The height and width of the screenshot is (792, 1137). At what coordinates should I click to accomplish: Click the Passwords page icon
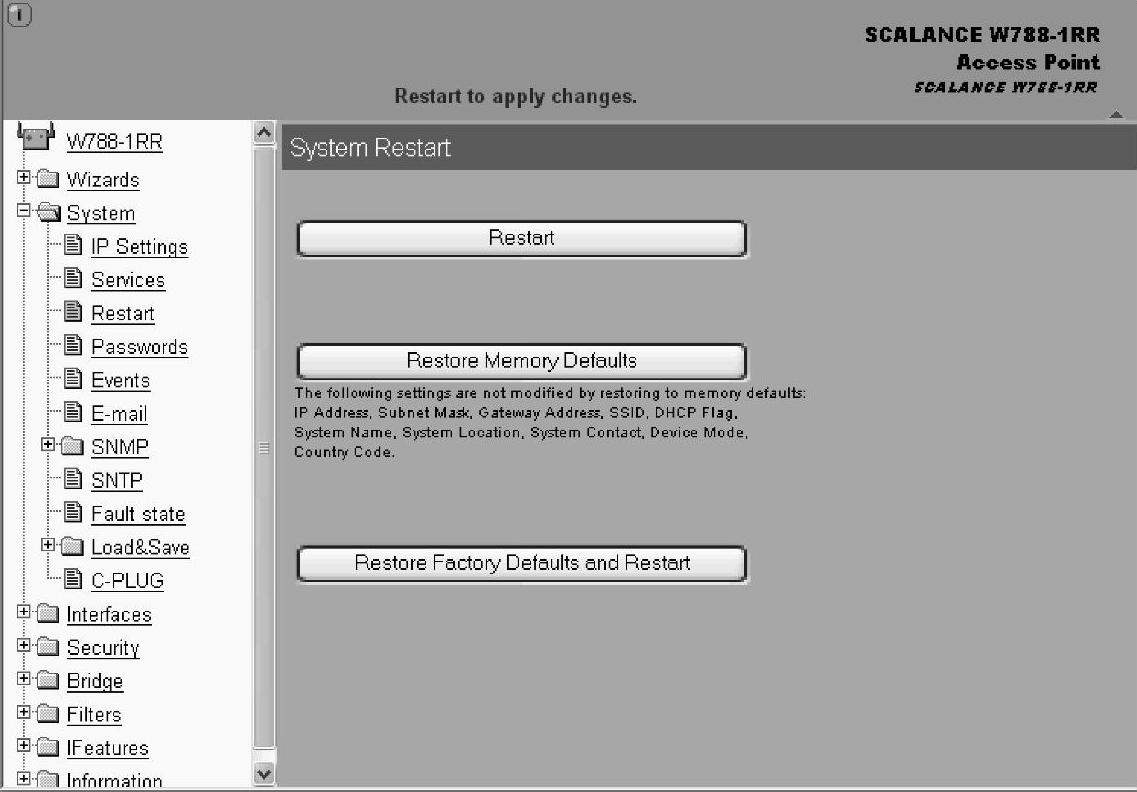(x=73, y=345)
